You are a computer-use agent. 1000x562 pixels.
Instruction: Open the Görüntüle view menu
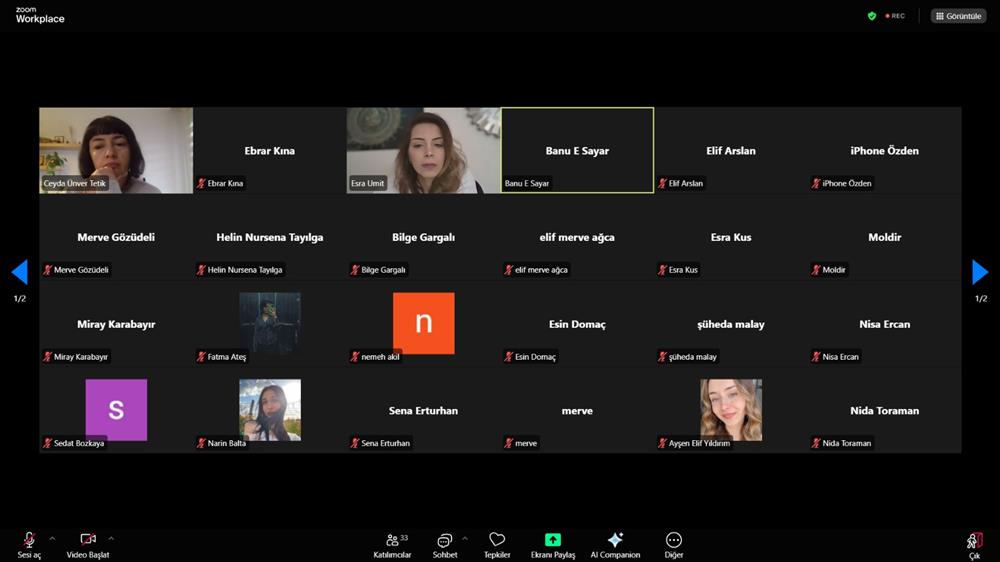click(x=958, y=16)
